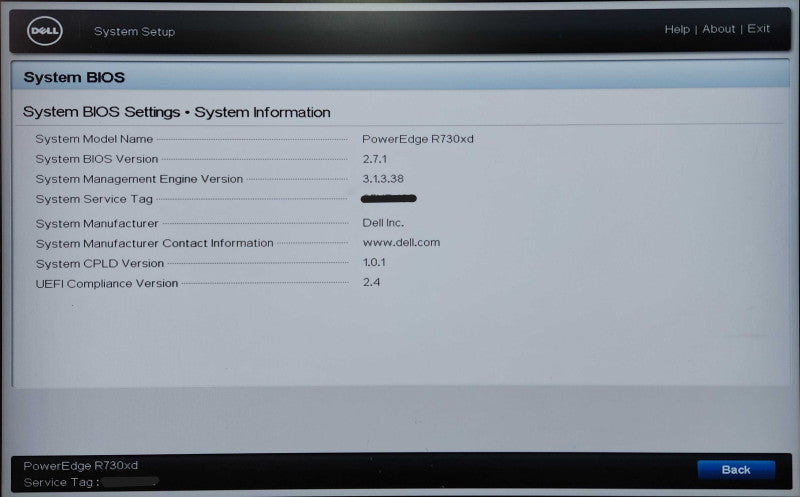Select the CPLD version value 1.0.1
This screenshot has height=497, width=800.
pos(374,262)
